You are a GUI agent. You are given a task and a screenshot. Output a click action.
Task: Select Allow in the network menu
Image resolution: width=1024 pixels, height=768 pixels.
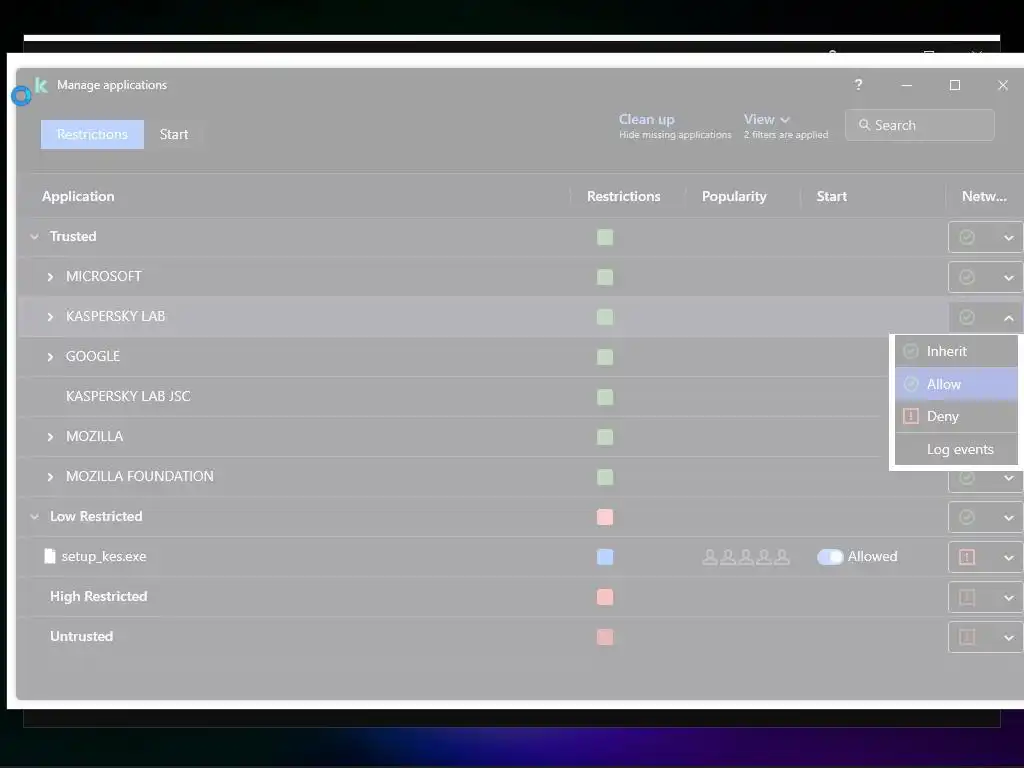tap(956, 384)
